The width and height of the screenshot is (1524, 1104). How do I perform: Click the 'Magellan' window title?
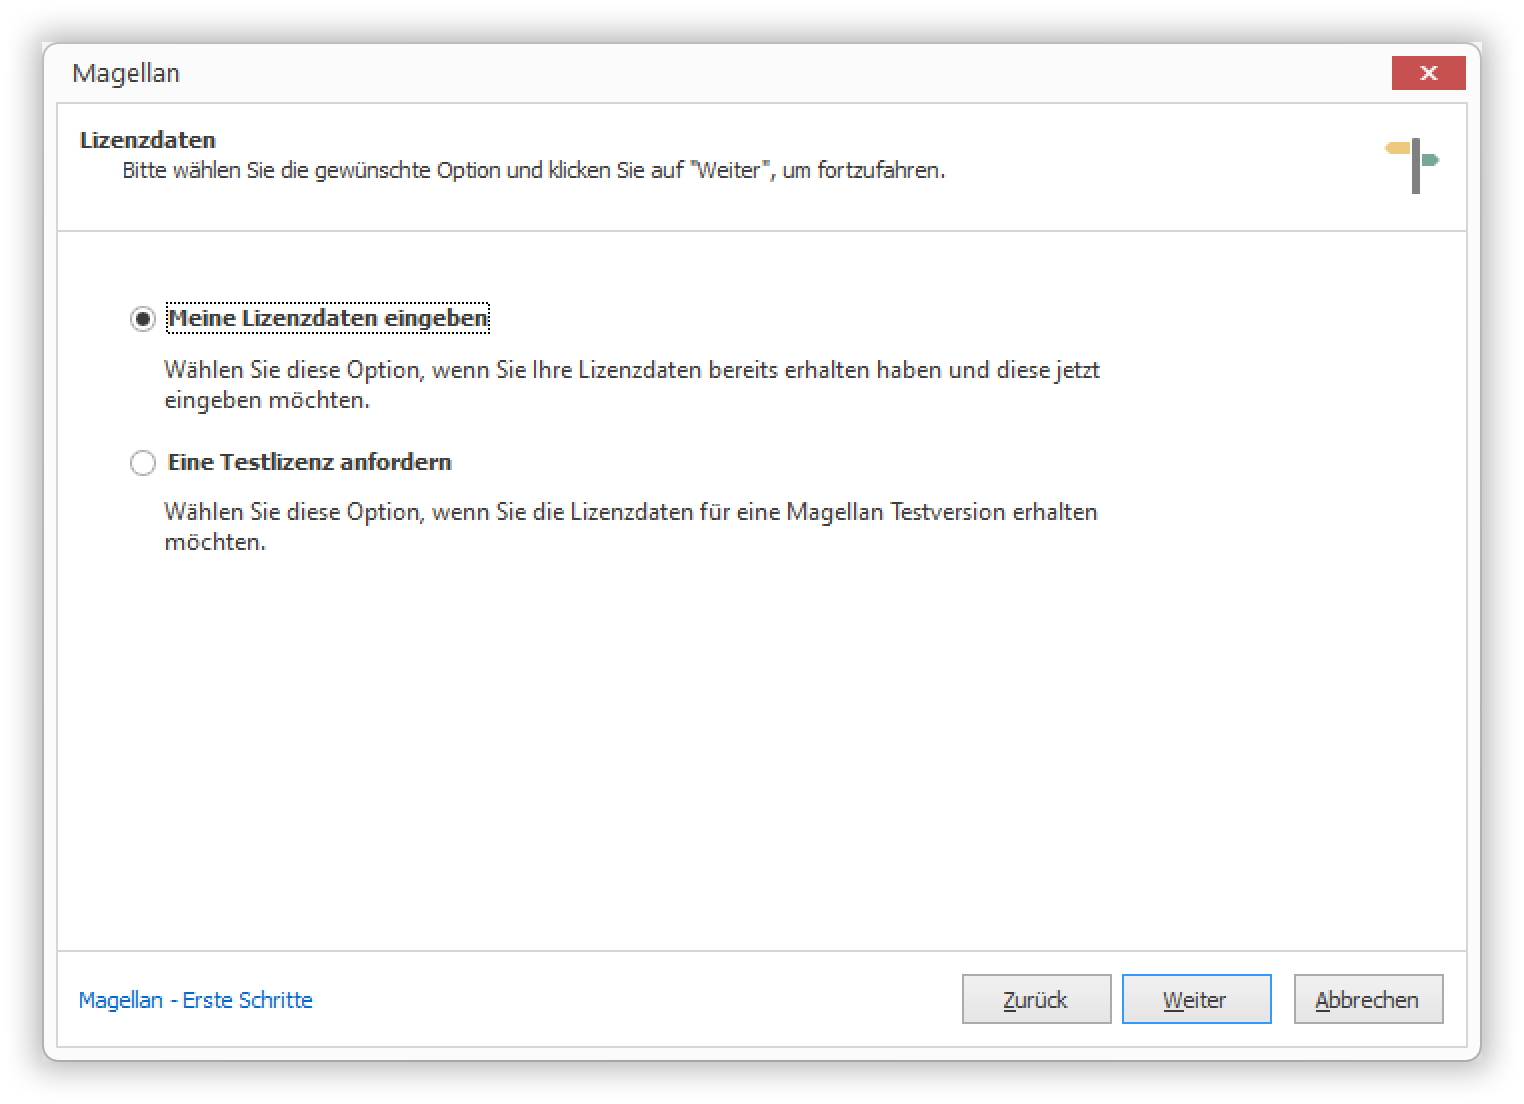point(126,73)
